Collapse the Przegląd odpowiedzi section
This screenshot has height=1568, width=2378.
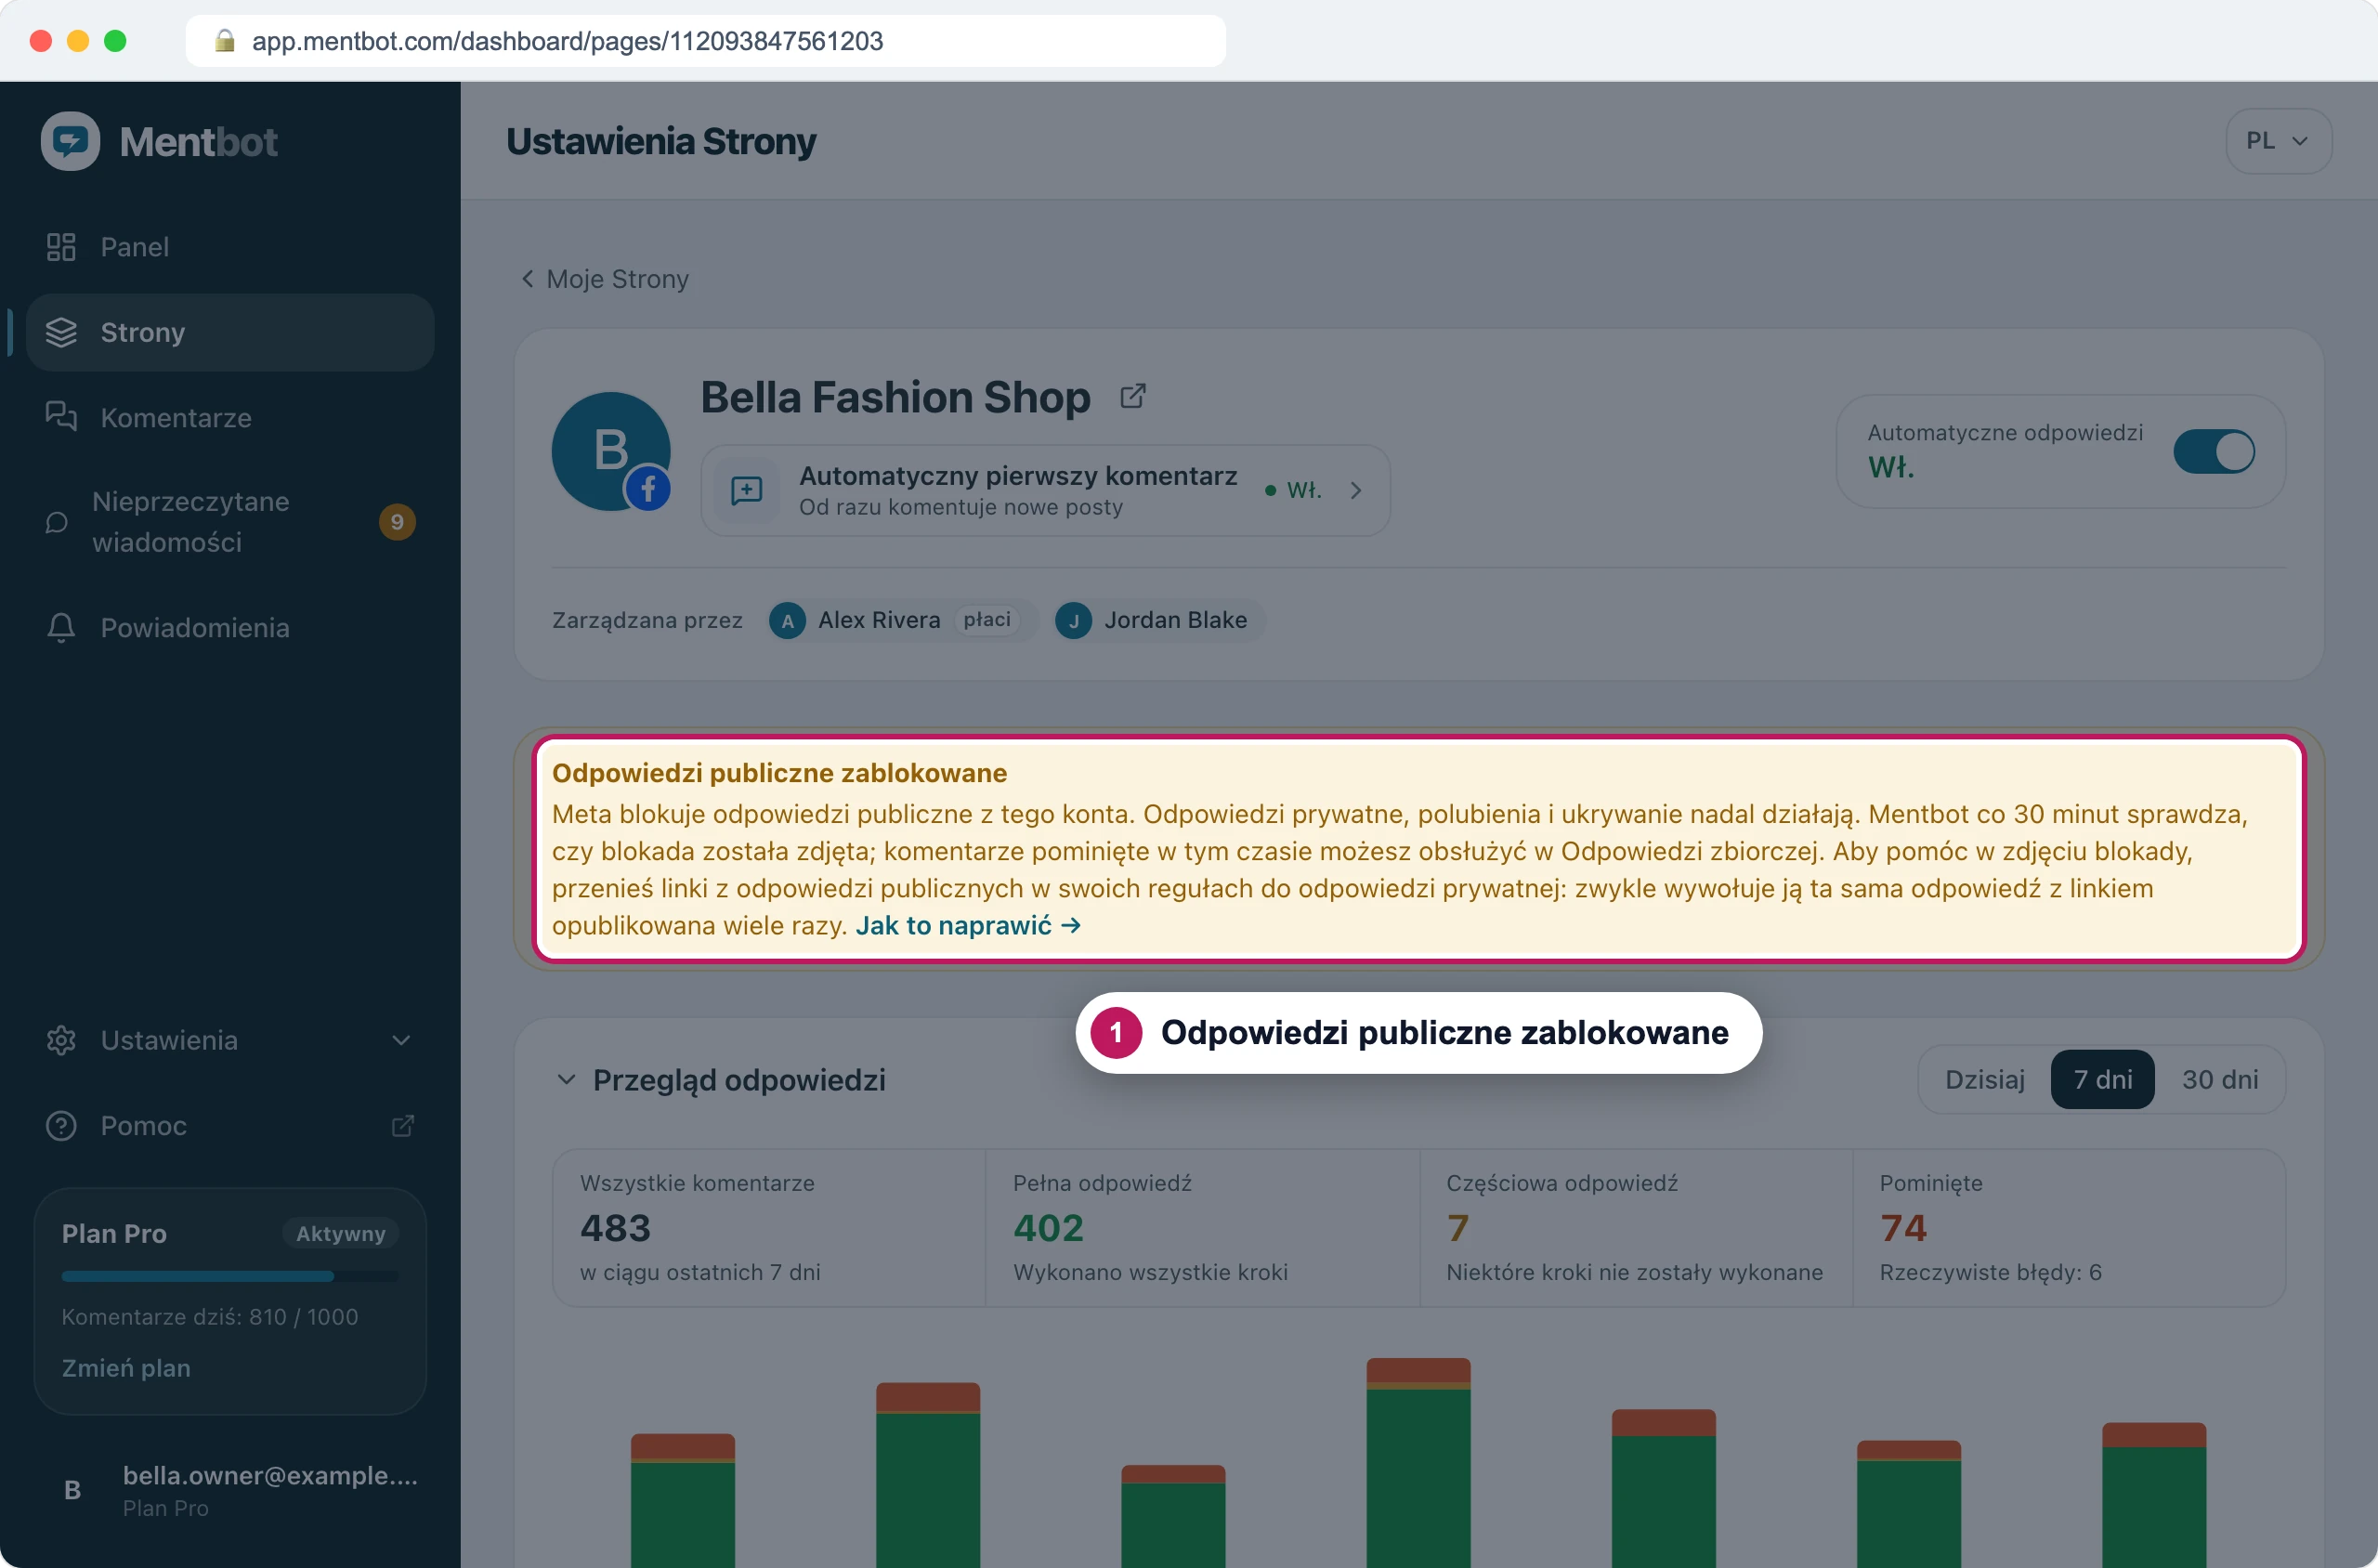click(x=566, y=1080)
